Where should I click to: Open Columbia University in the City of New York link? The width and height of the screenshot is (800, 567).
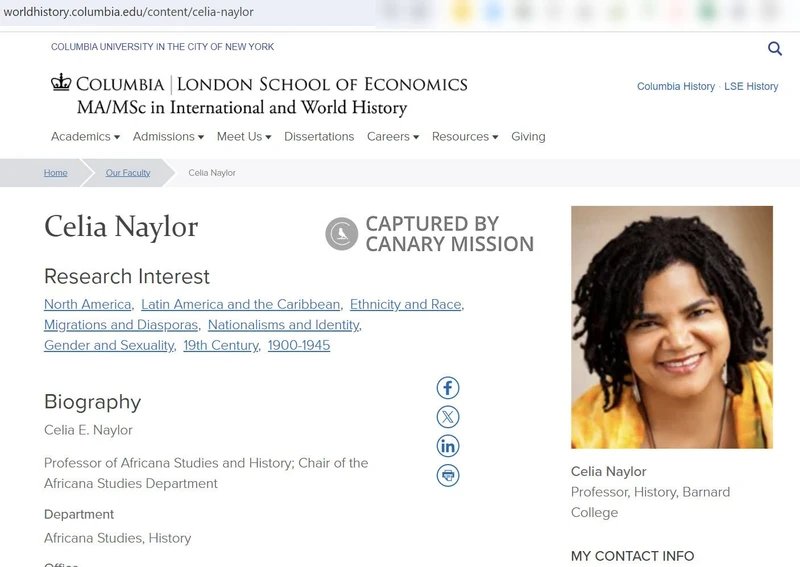(x=162, y=47)
